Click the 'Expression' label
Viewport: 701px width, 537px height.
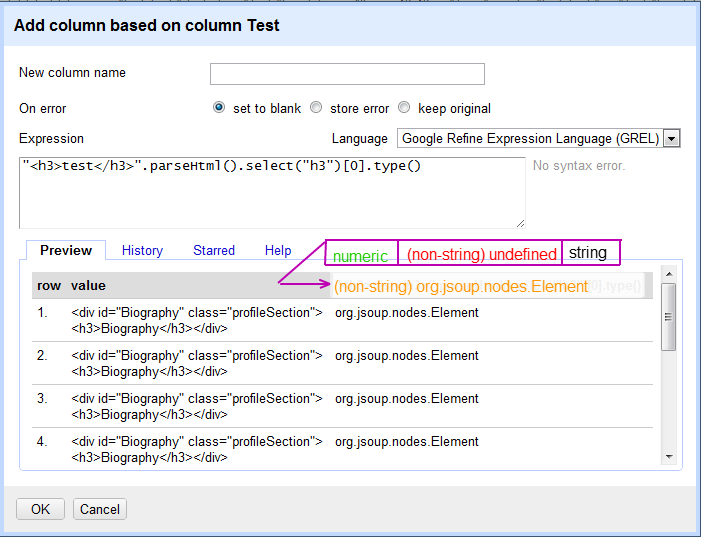51,139
